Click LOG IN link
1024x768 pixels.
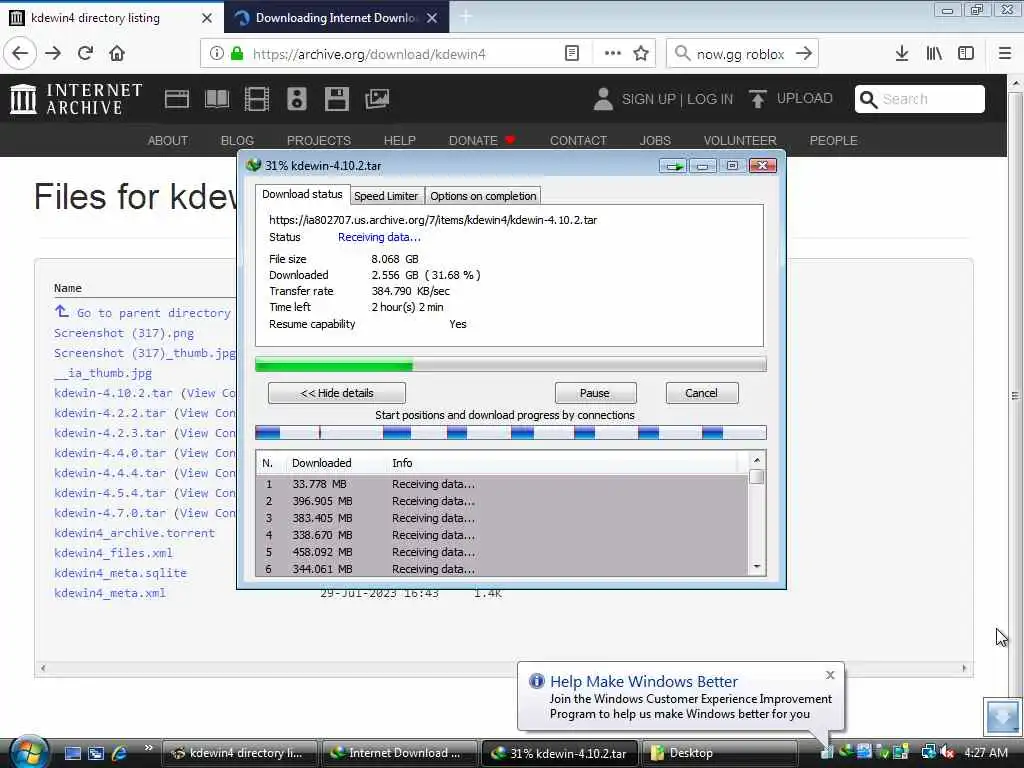click(710, 99)
